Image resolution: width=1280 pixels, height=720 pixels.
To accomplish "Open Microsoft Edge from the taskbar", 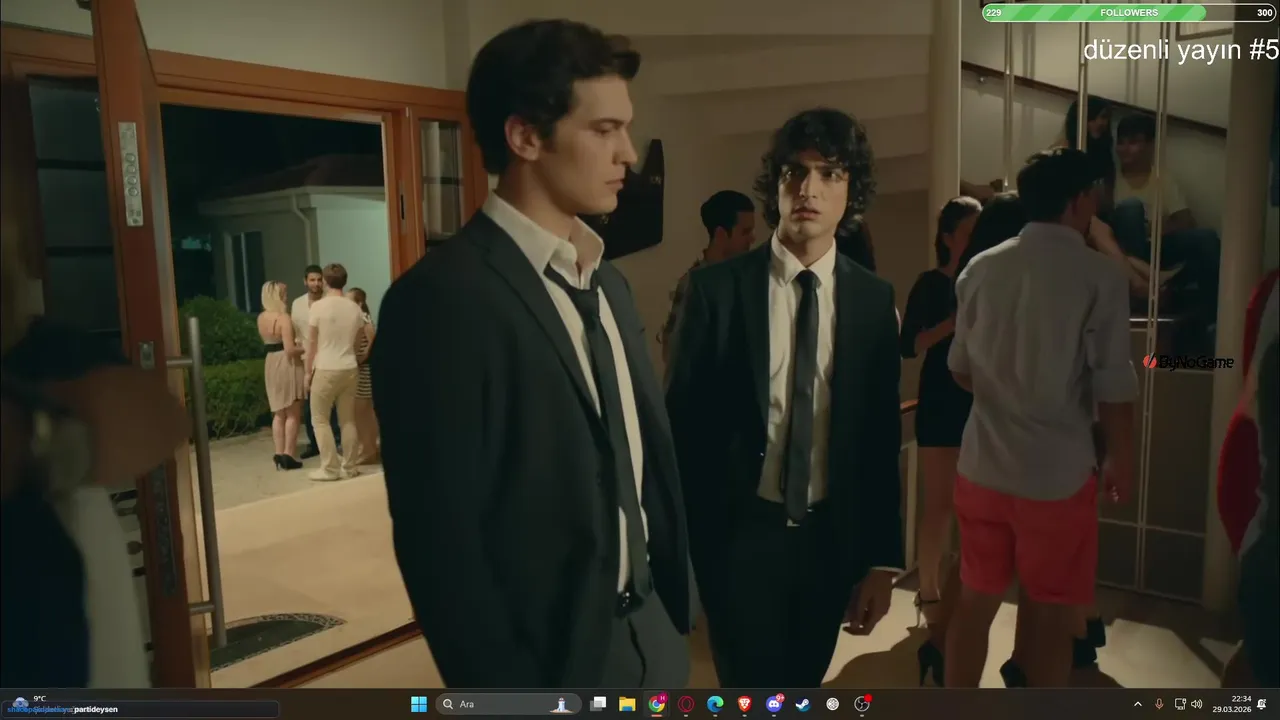I will pyautogui.click(x=715, y=704).
